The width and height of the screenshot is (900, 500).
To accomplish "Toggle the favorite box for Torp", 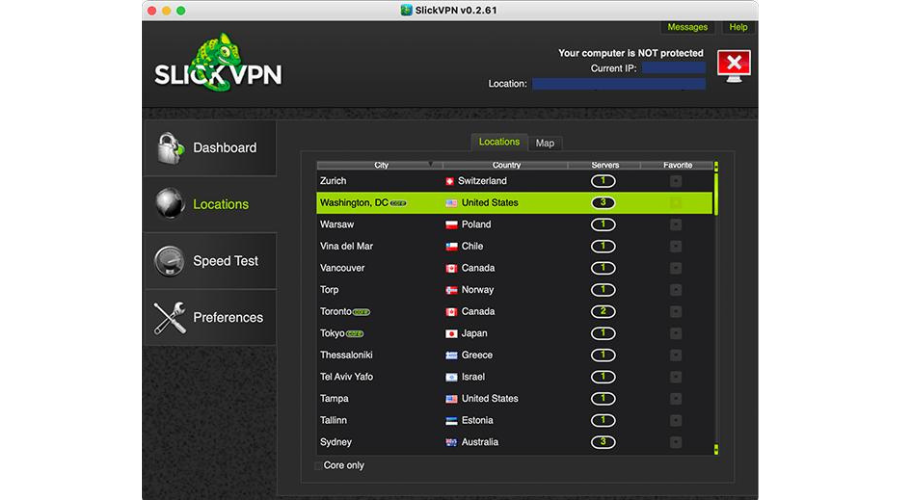I will pyautogui.click(x=676, y=290).
